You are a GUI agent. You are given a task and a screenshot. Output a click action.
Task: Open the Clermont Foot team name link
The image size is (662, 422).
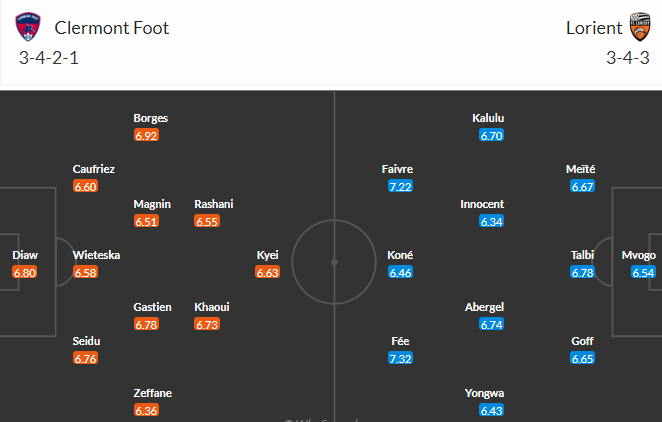(x=112, y=28)
